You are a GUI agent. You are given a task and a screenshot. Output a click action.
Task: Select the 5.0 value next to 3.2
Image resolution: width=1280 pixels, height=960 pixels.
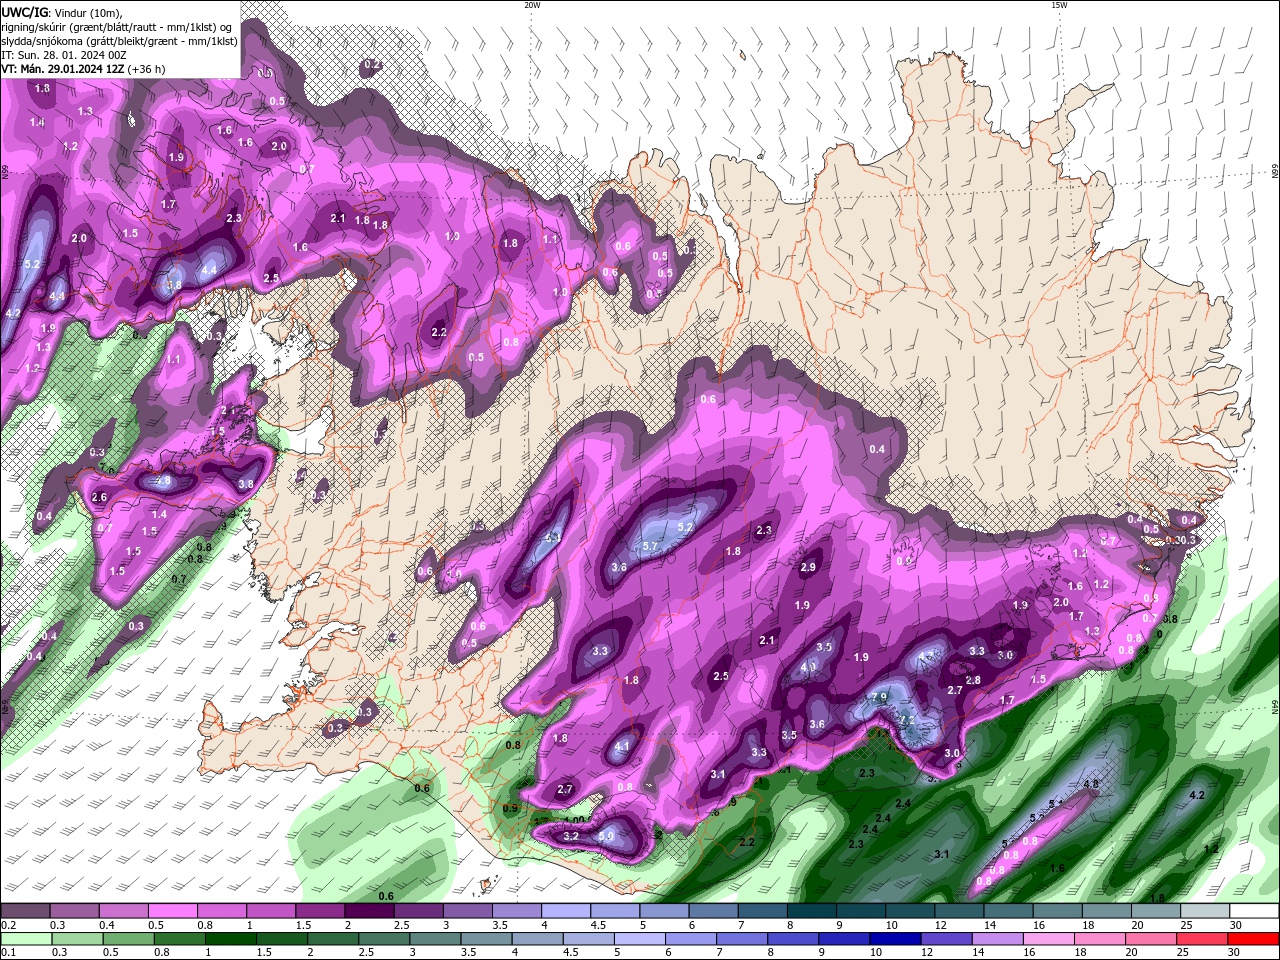(606, 837)
